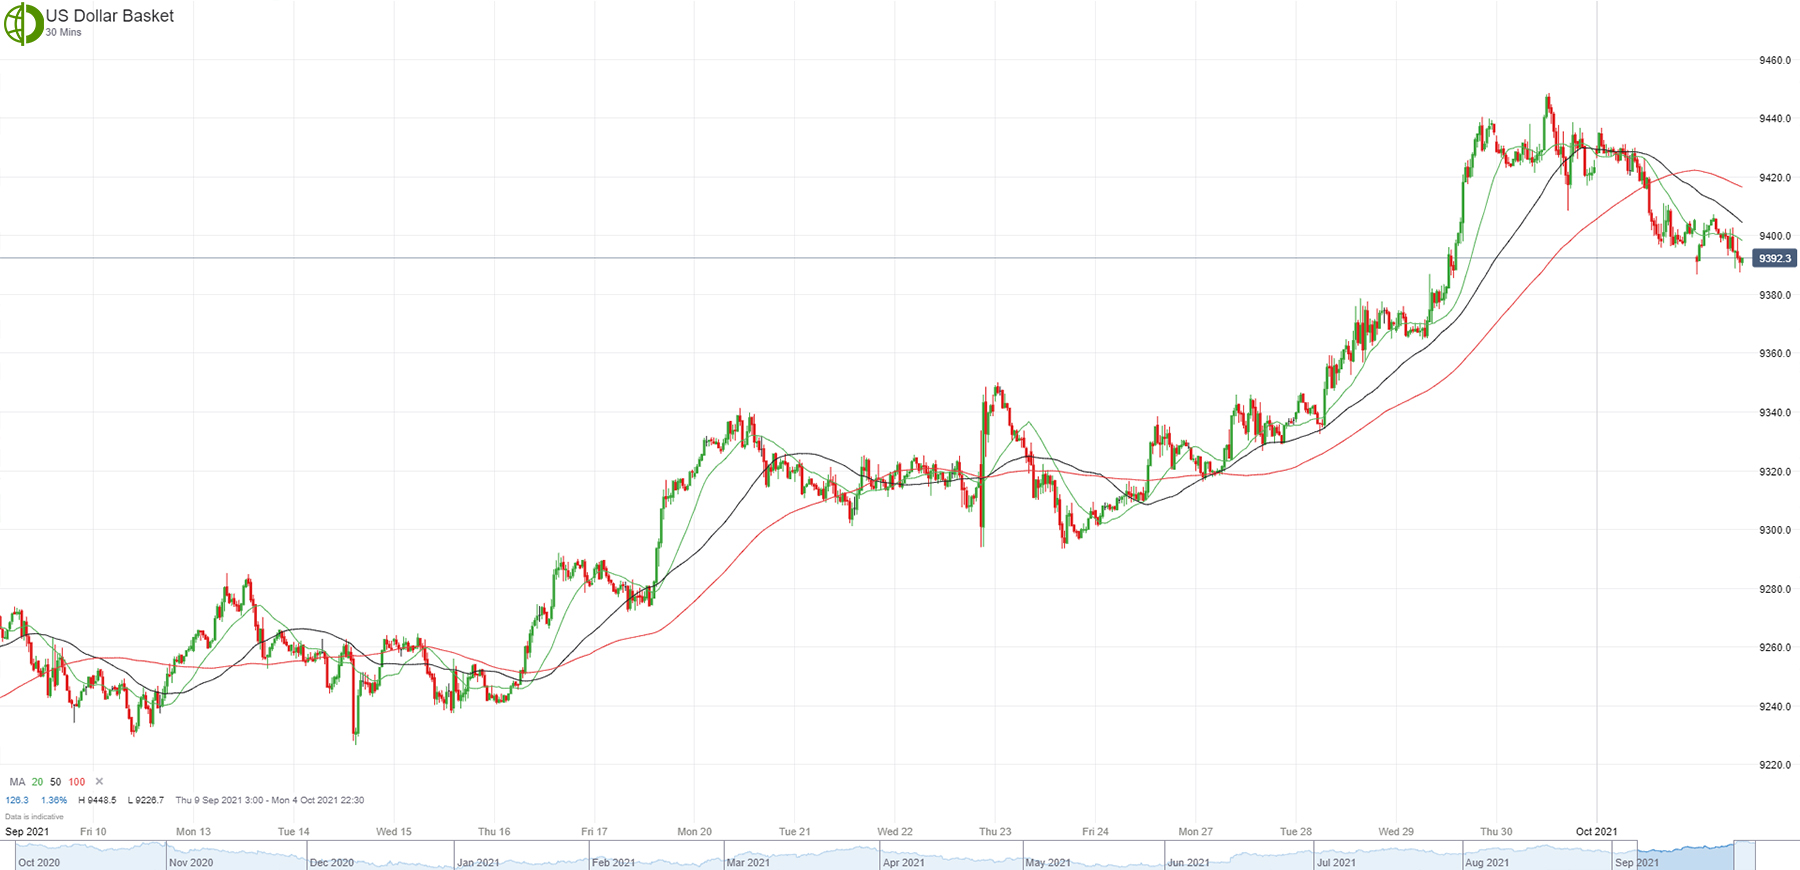The height and width of the screenshot is (870, 1800).
Task: Click the Thu 23 date axis label
Action: tap(995, 832)
